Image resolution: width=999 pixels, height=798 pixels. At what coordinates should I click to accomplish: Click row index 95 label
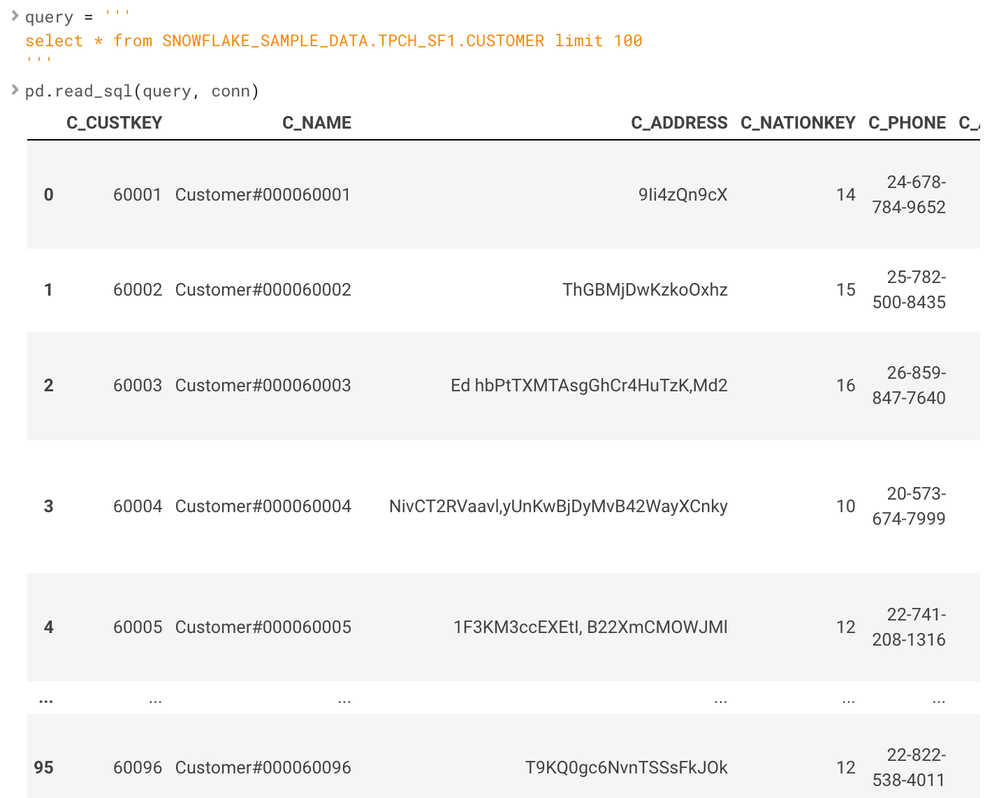(x=44, y=768)
